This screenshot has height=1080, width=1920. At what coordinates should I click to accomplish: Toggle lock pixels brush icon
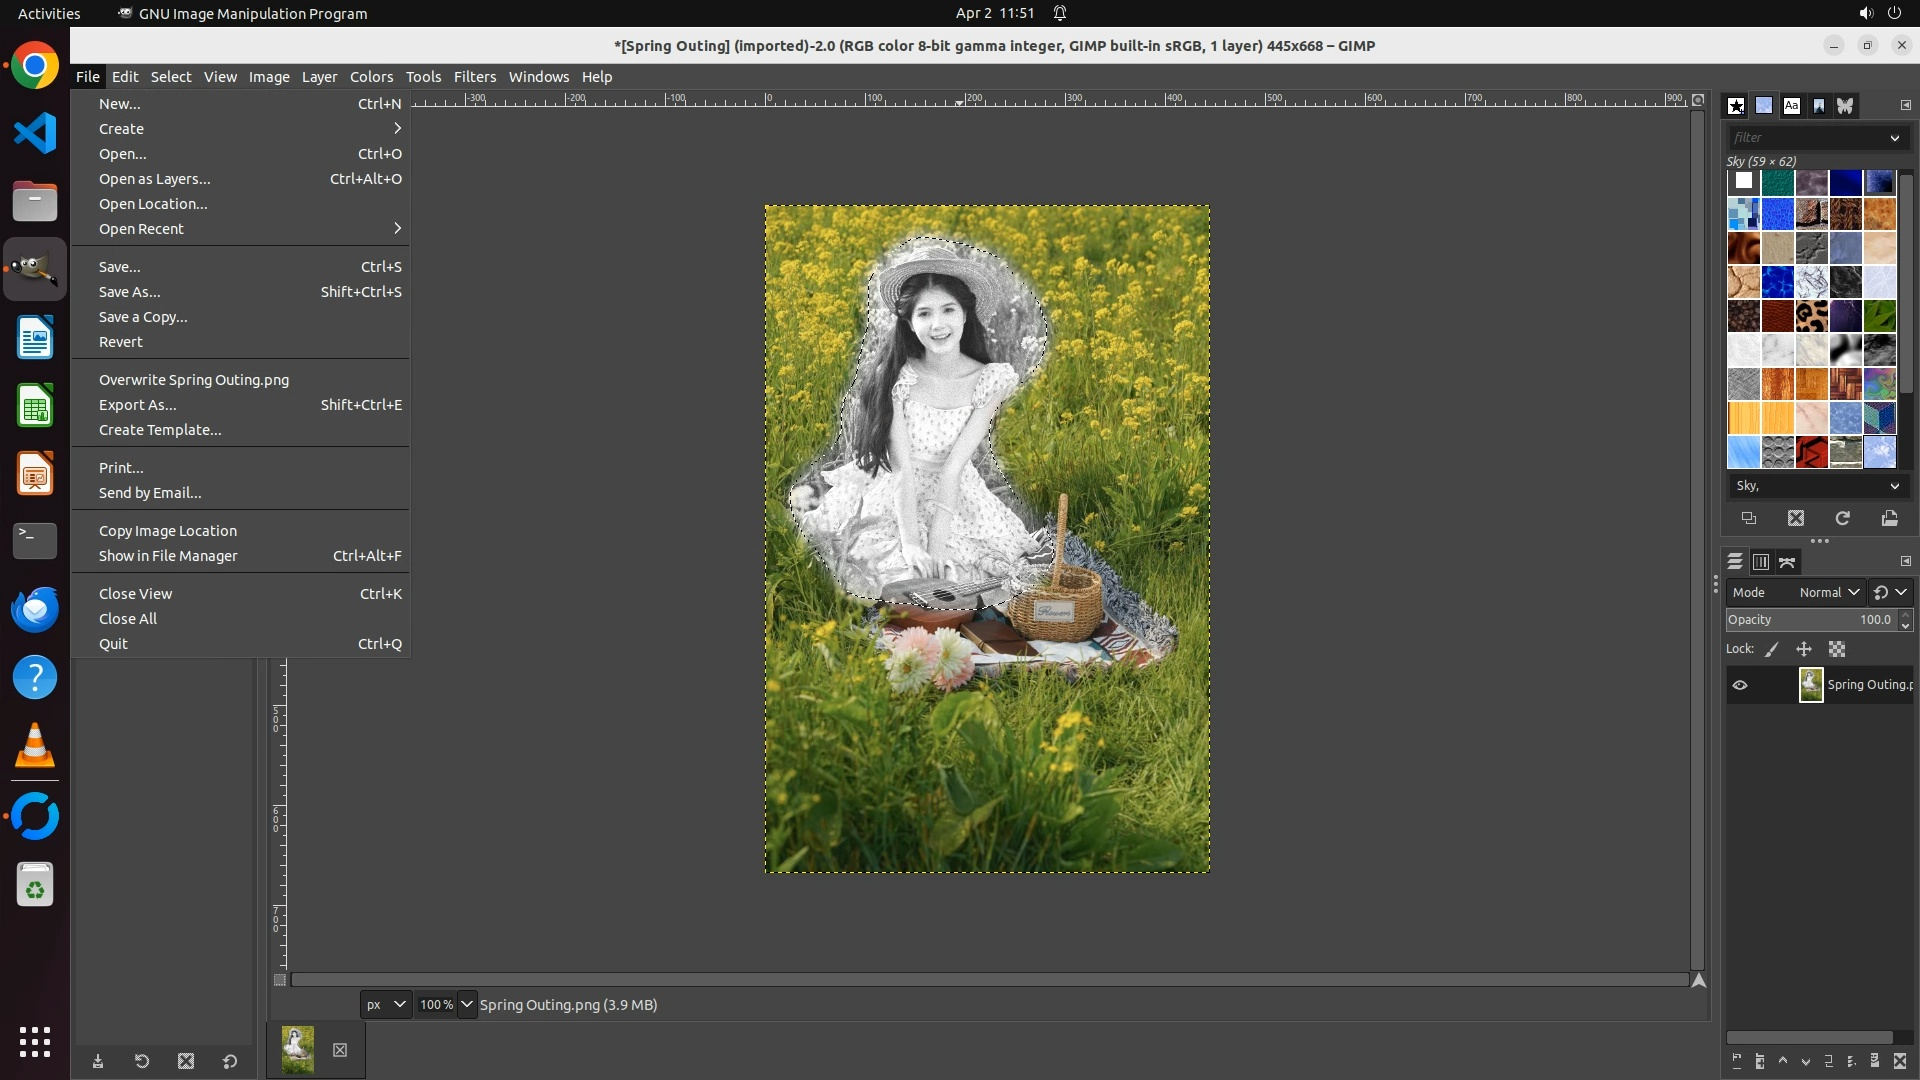pos(1771,649)
